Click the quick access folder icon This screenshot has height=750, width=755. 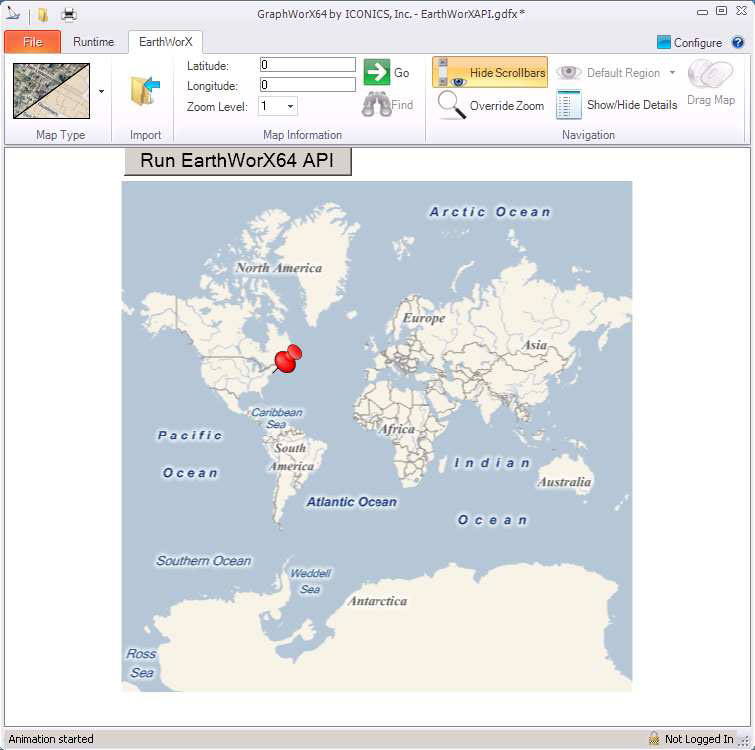tap(43, 14)
